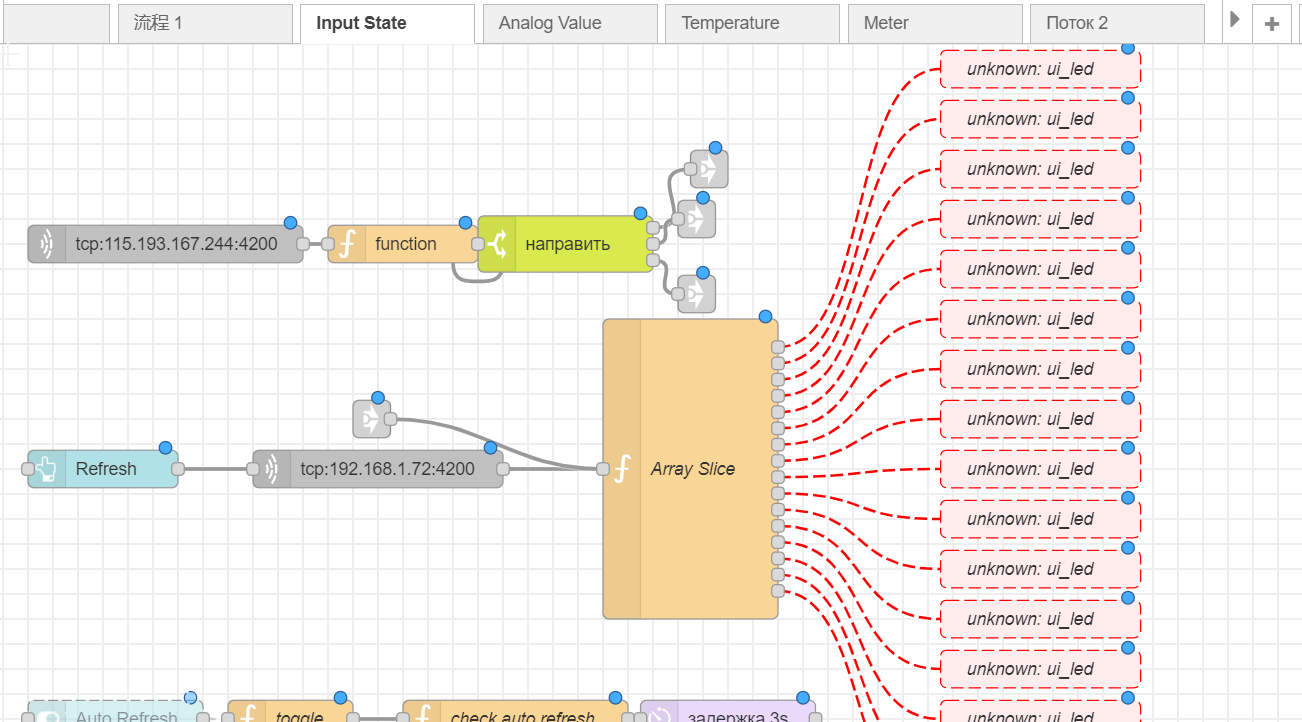Click the link node directly above Array Slice
1302x722 pixels.
tap(696, 294)
